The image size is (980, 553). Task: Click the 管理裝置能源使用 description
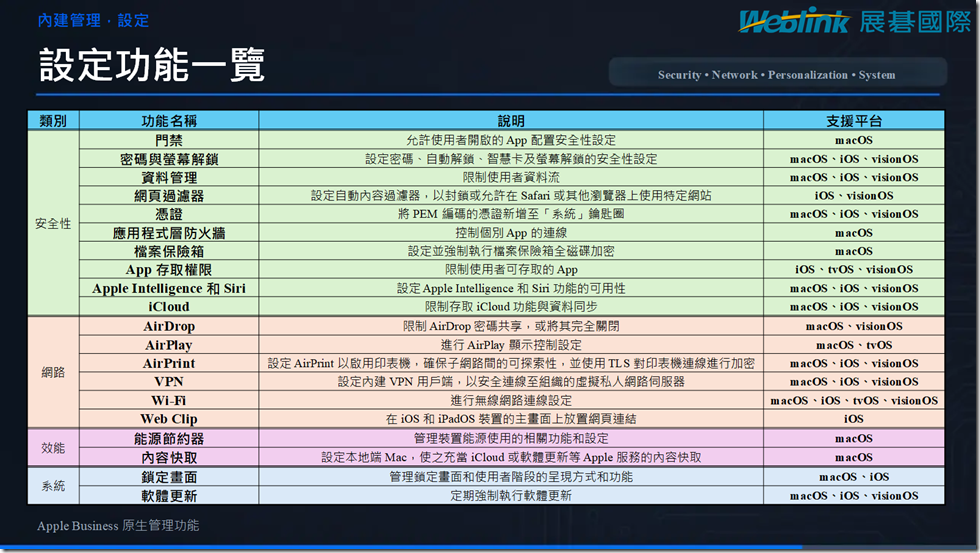coord(511,439)
